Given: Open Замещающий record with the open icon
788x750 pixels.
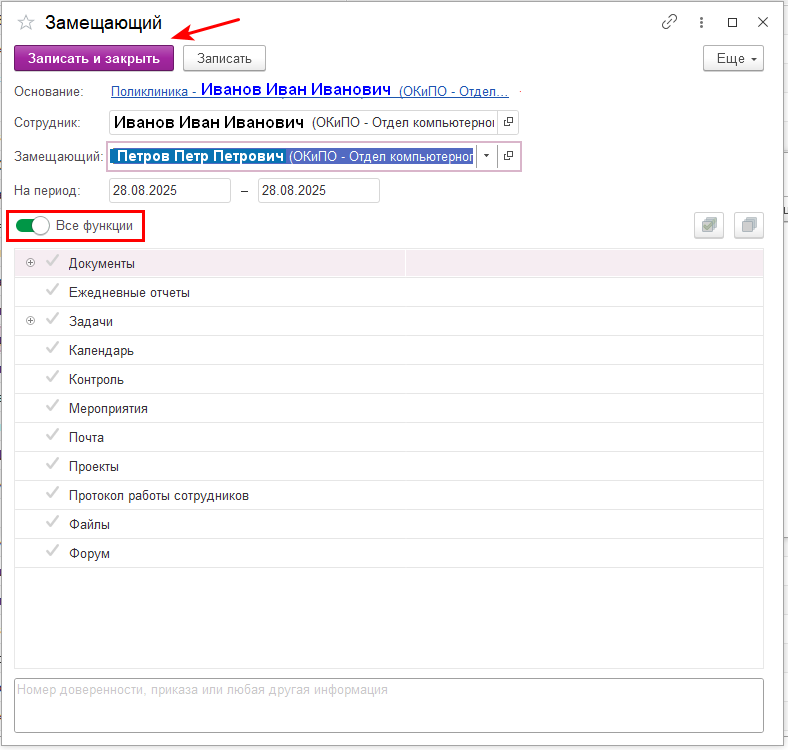Looking at the screenshot, I should pyautogui.click(x=508, y=156).
